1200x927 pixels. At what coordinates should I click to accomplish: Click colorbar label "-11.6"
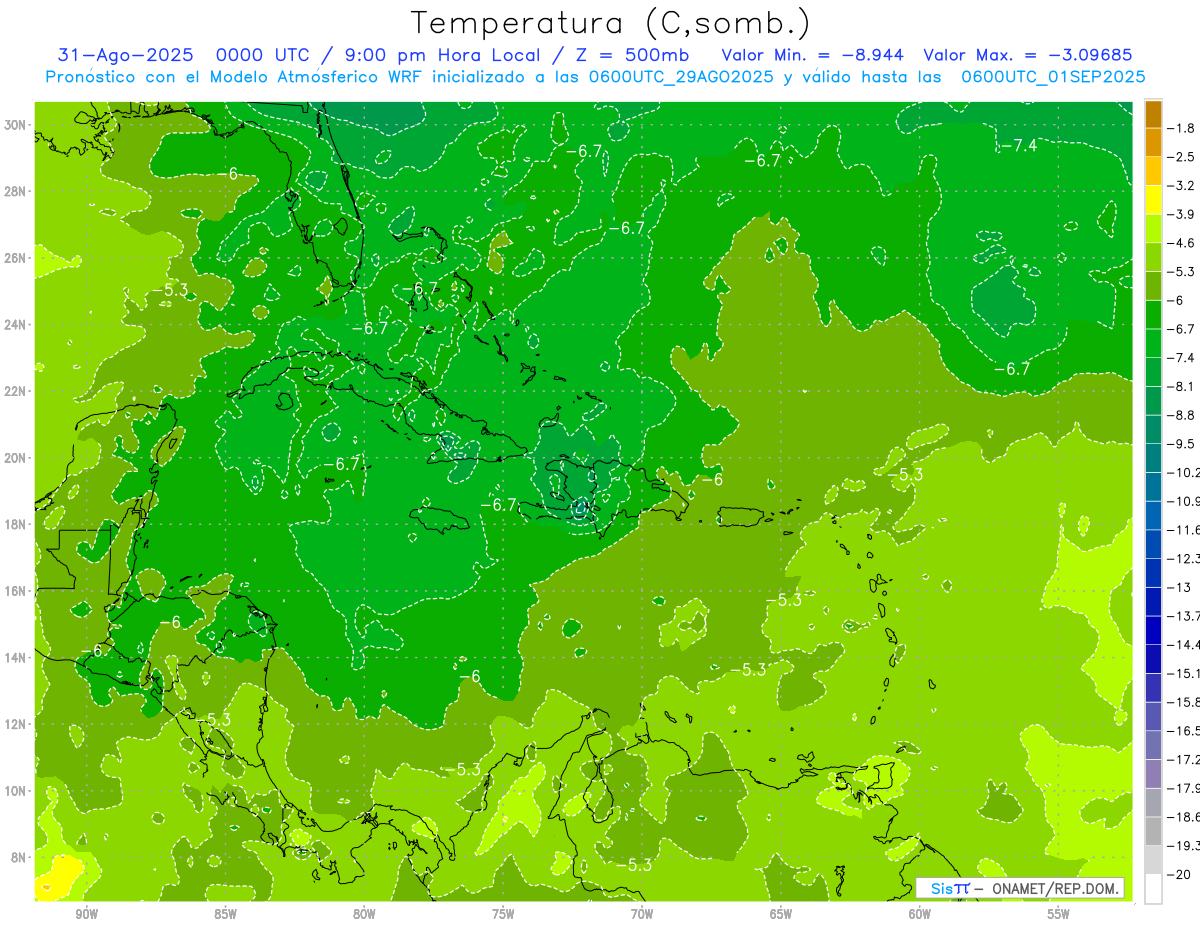click(1184, 530)
